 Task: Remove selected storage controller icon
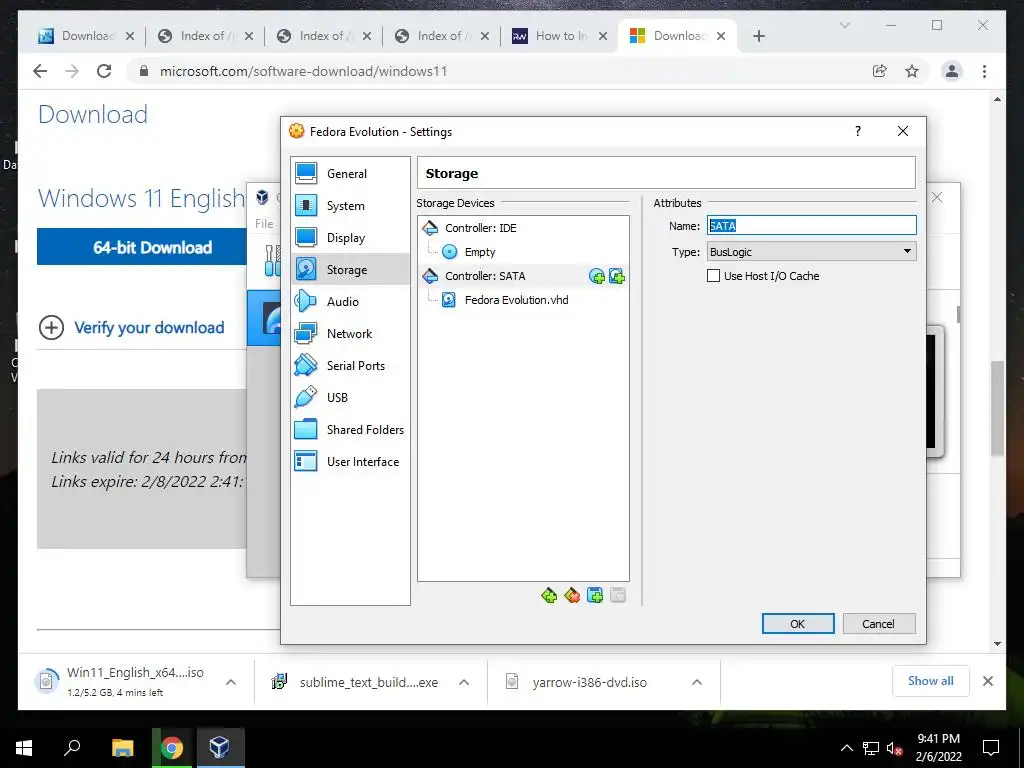[572, 595]
